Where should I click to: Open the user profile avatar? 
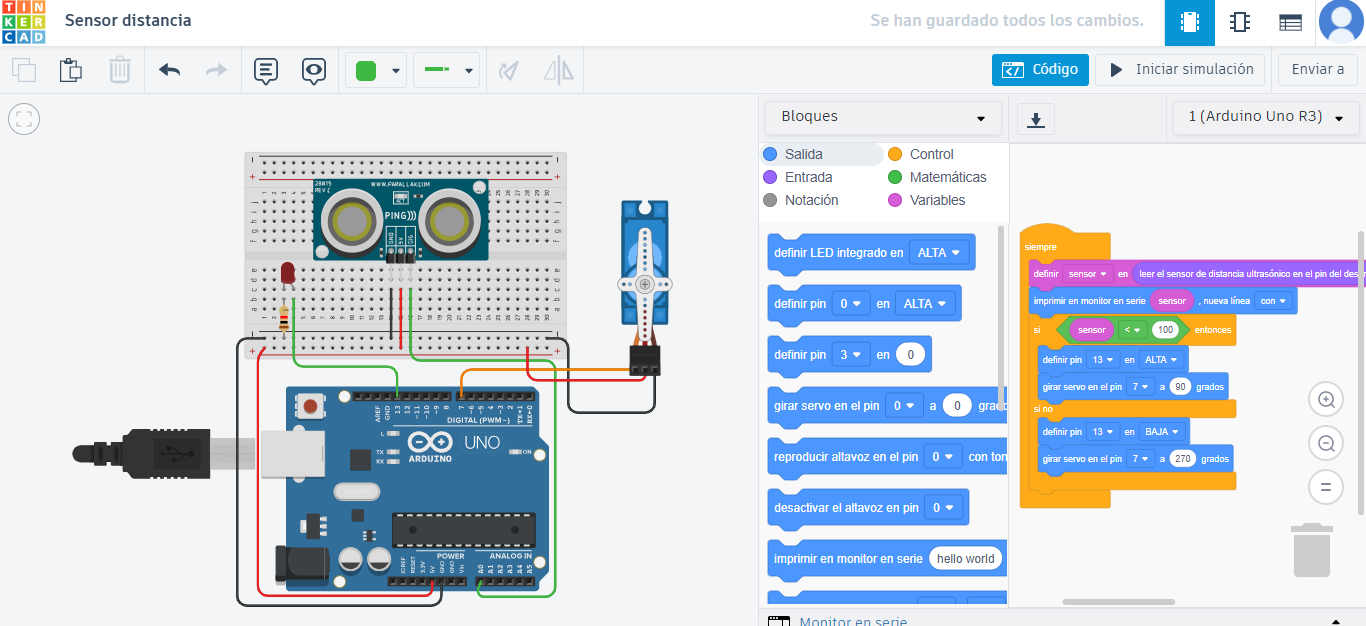[x=1341, y=22]
